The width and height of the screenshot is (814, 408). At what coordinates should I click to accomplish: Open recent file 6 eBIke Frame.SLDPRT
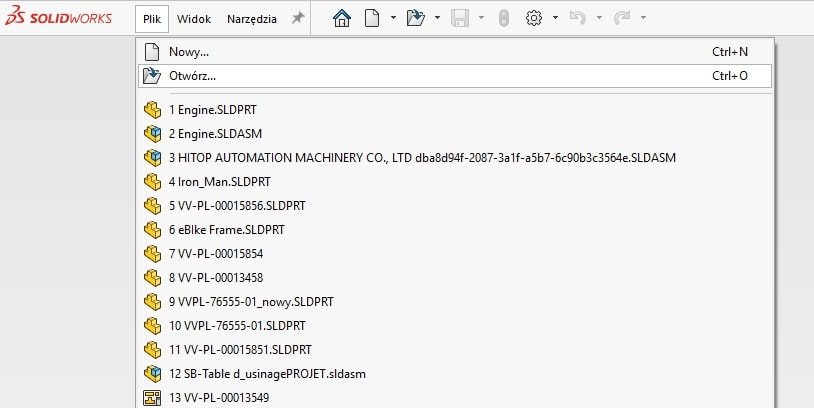455,229
